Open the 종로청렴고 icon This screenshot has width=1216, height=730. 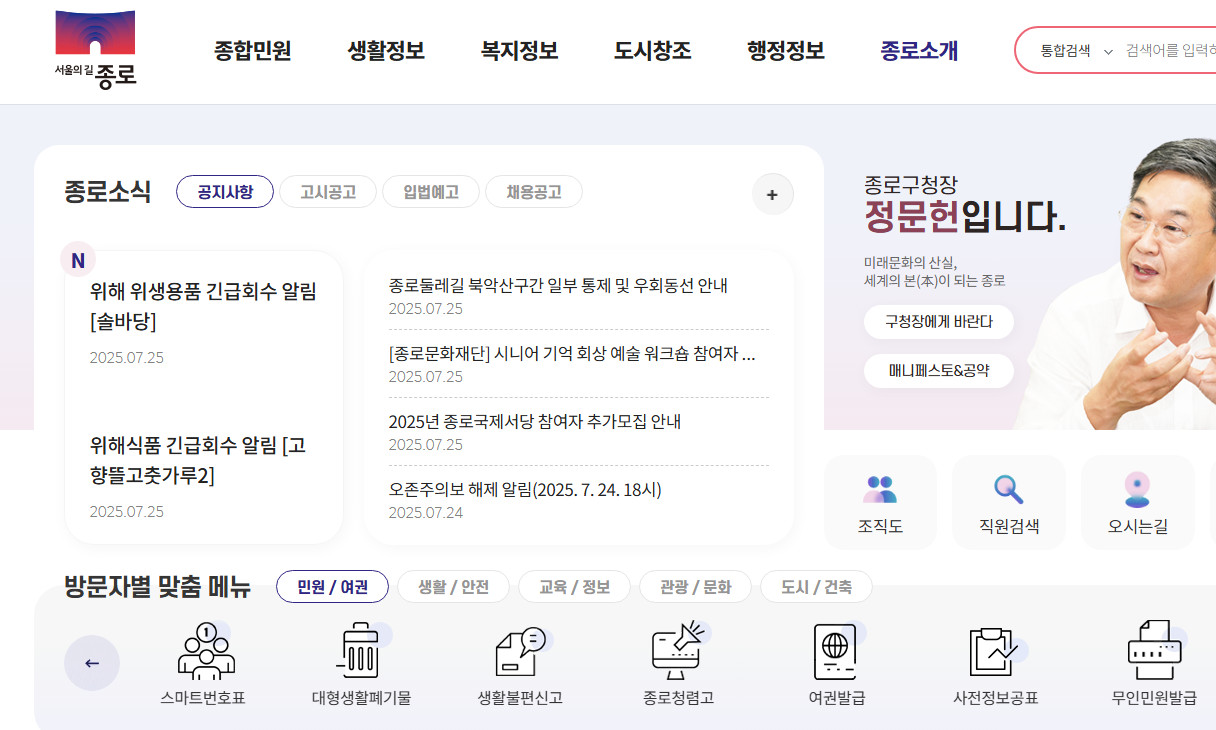[676, 660]
